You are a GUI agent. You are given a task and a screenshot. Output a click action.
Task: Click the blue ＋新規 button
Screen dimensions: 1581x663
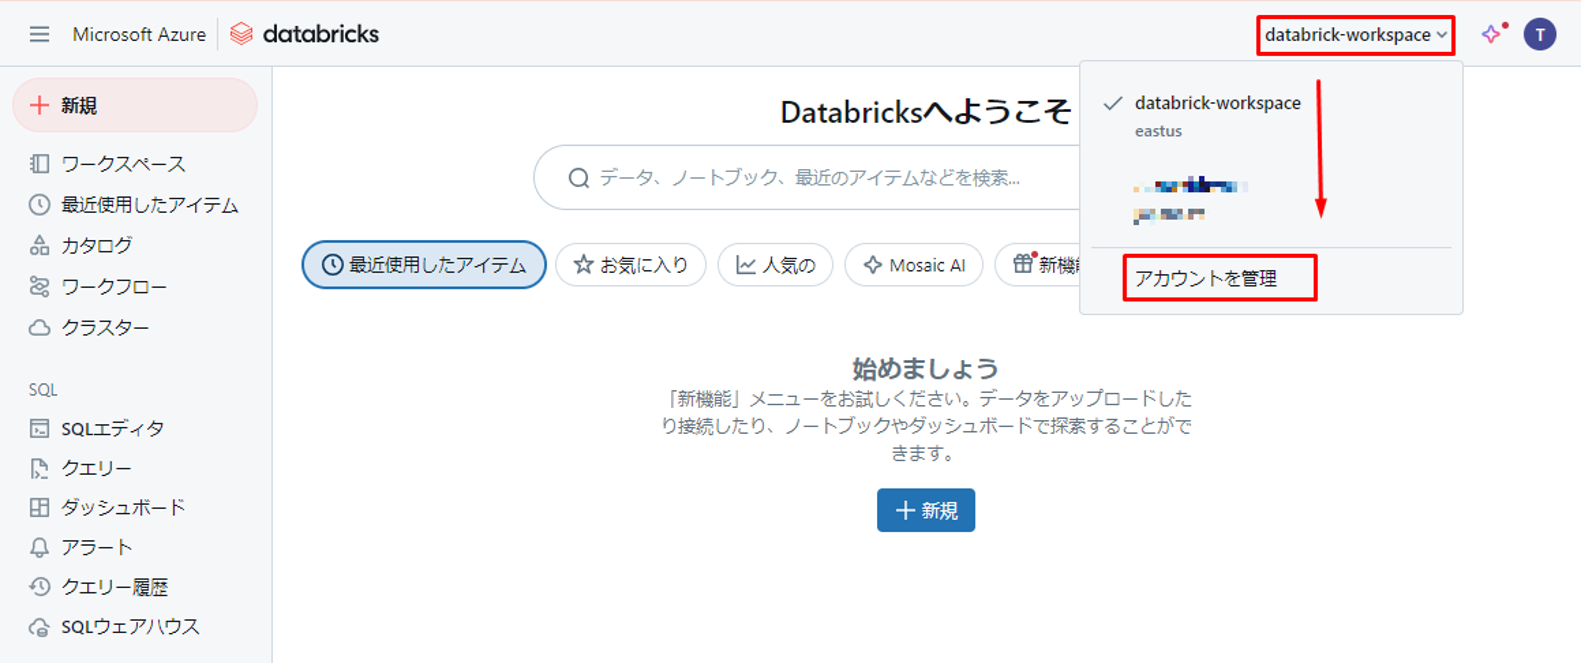926,510
